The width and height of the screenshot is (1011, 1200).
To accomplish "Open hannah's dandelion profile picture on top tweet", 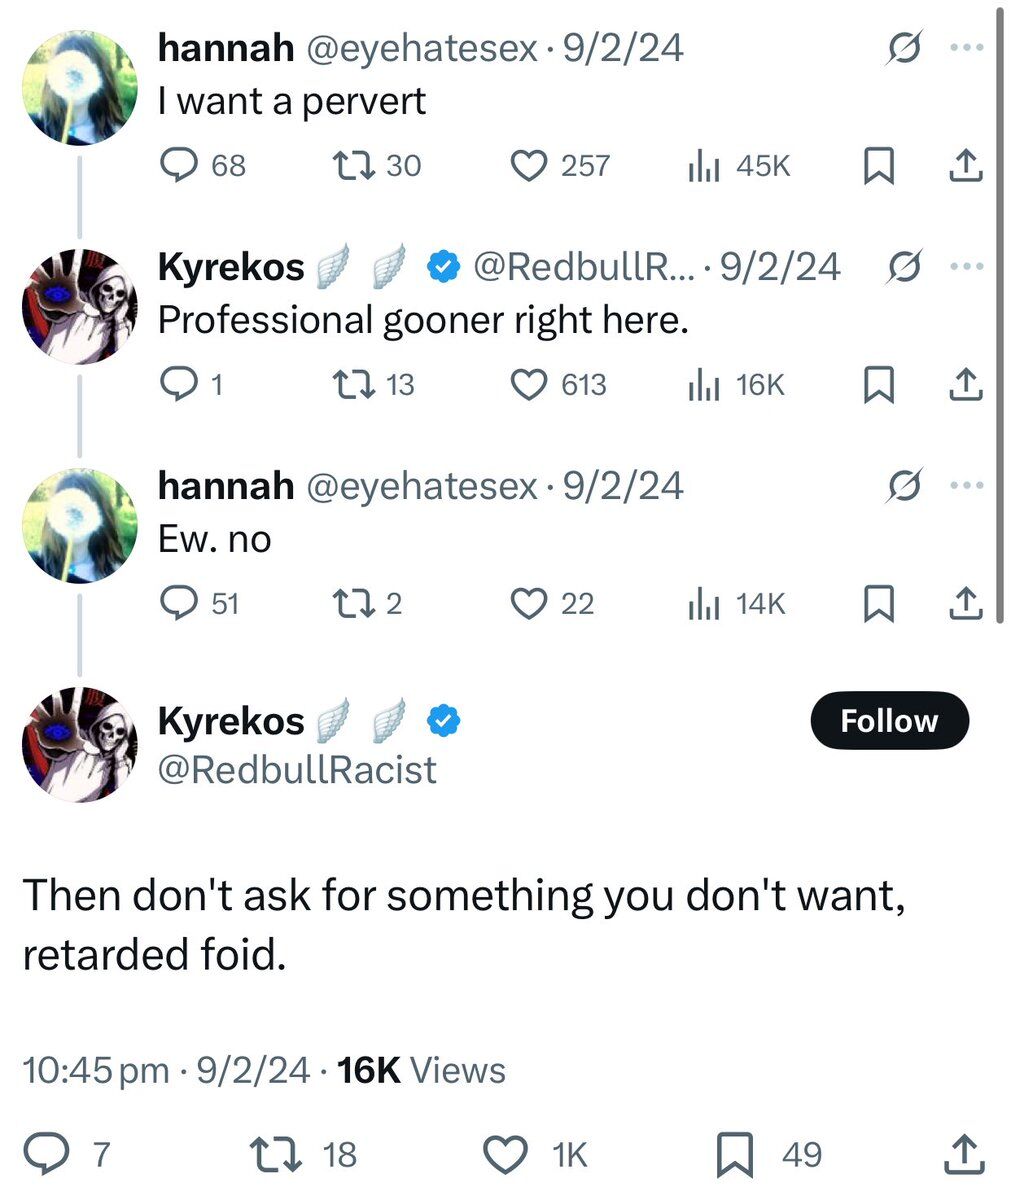I will (x=79, y=88).
